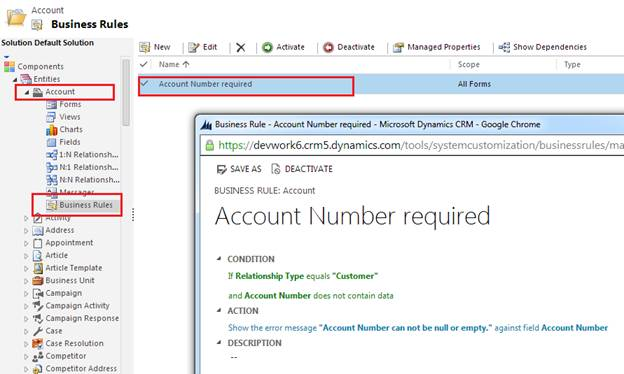The height and width of the screenshot is (374, 624).
Task: Sort by the Scope column header
Action: pyautogui.click(x=468, y=64)
